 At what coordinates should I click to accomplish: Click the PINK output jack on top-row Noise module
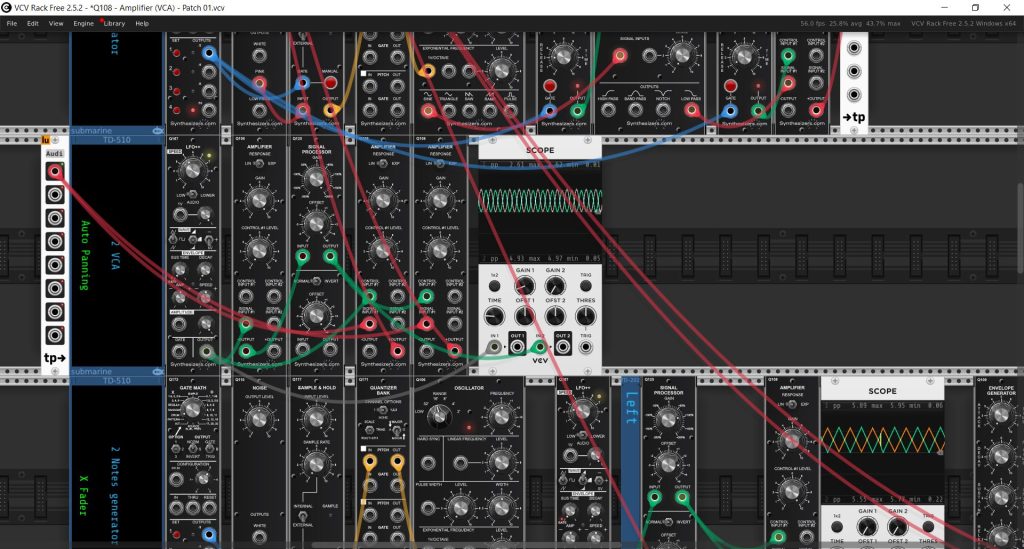(259, 83)
